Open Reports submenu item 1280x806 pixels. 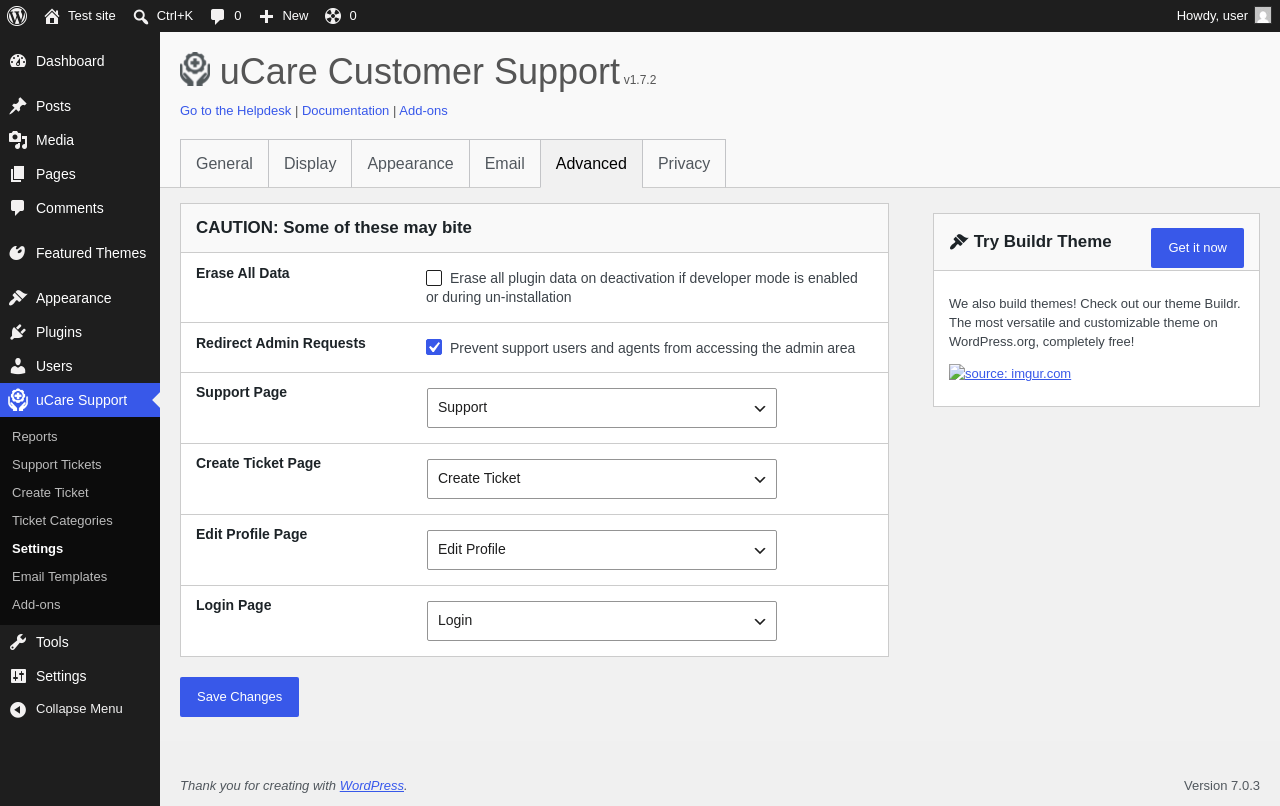coord(80,437)
